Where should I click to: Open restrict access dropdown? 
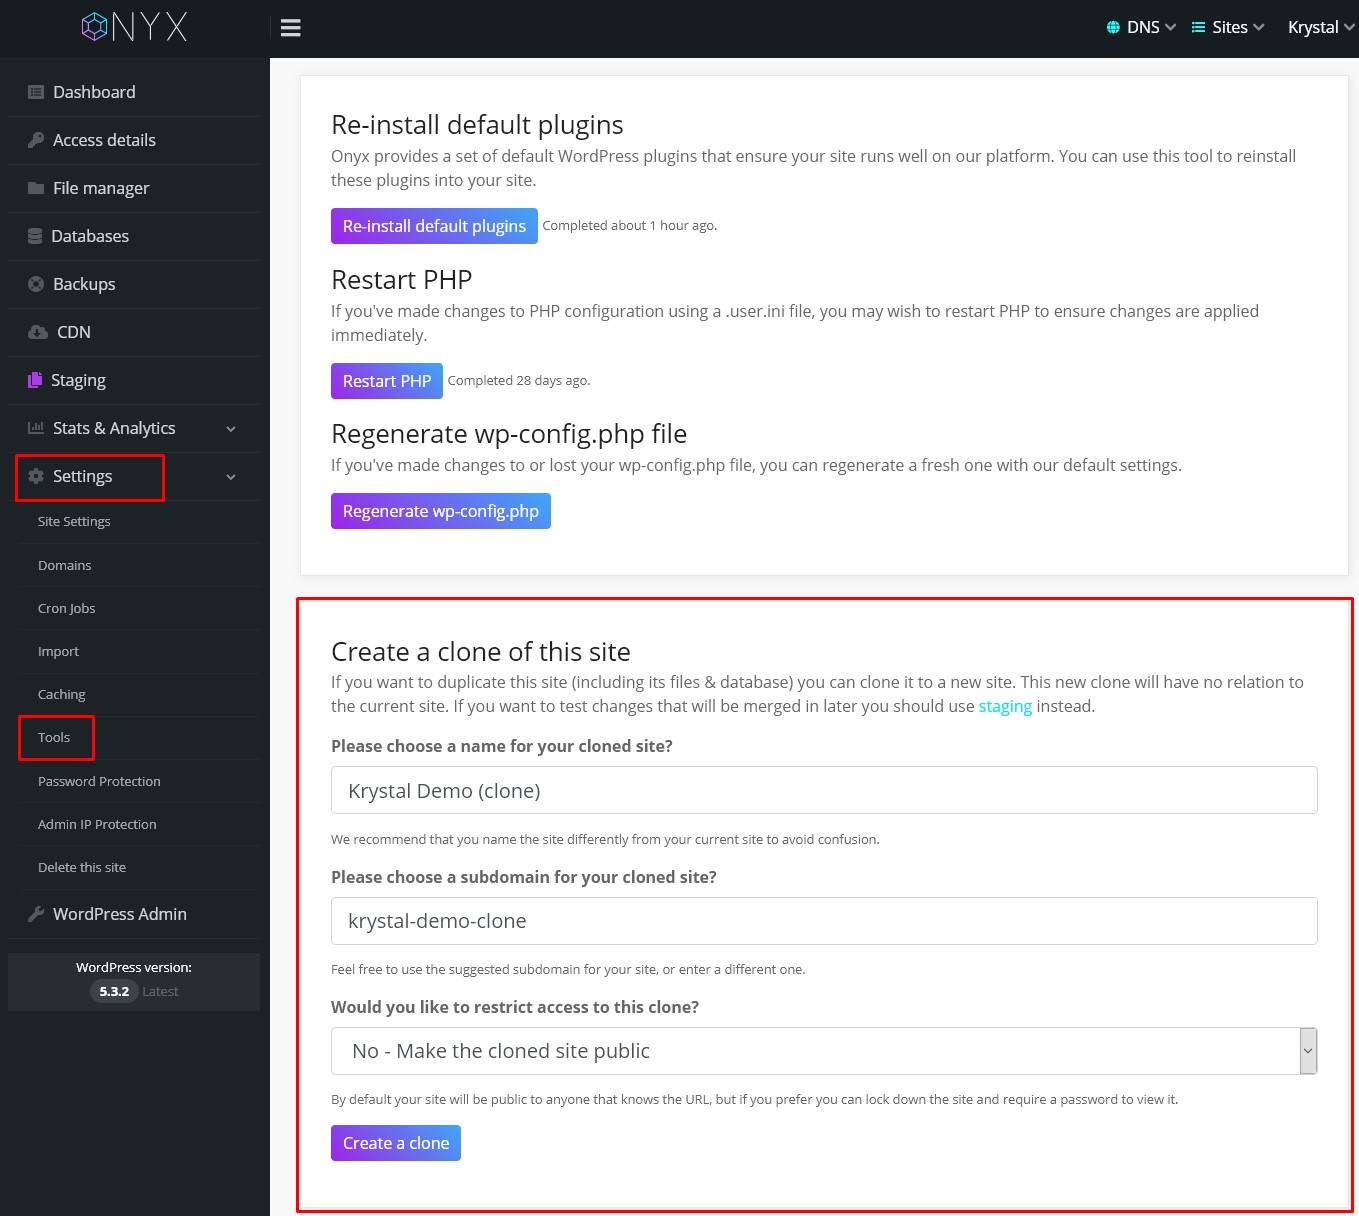pos(824,1051)
